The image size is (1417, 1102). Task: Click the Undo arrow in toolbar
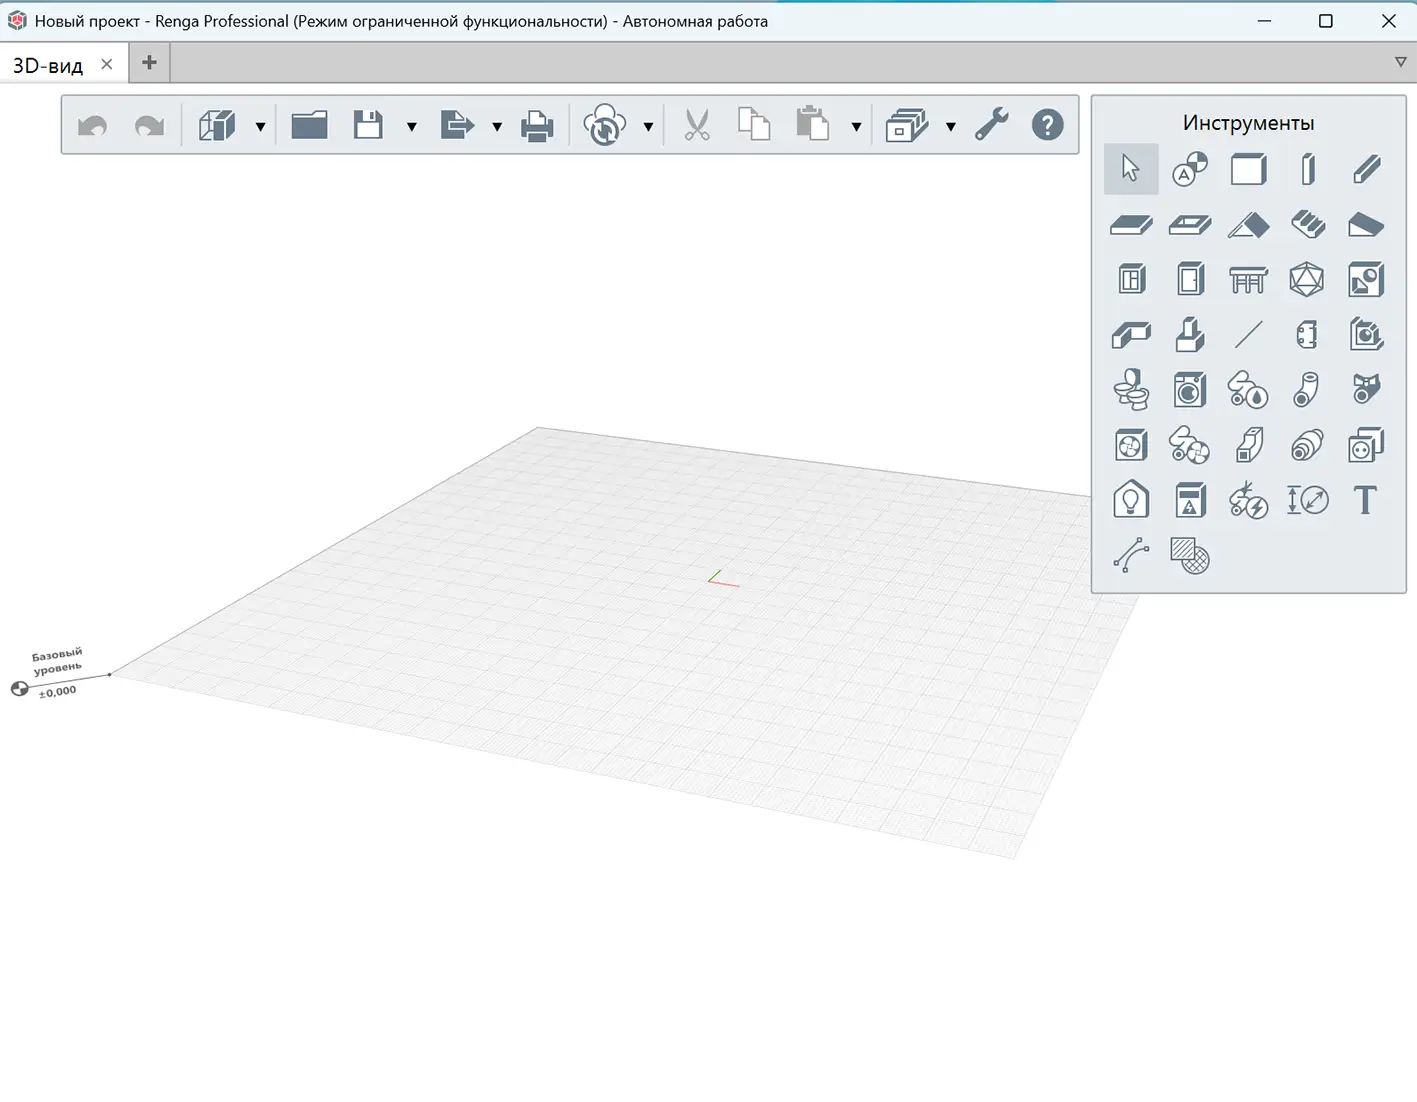click(93, 126)
